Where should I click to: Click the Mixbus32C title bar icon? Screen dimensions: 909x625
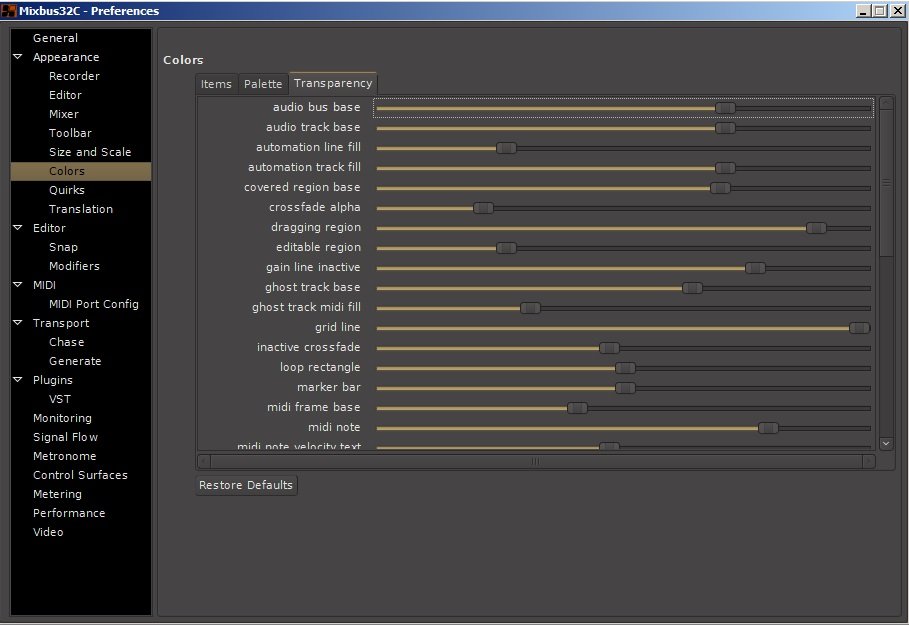[x=9, y=10]
